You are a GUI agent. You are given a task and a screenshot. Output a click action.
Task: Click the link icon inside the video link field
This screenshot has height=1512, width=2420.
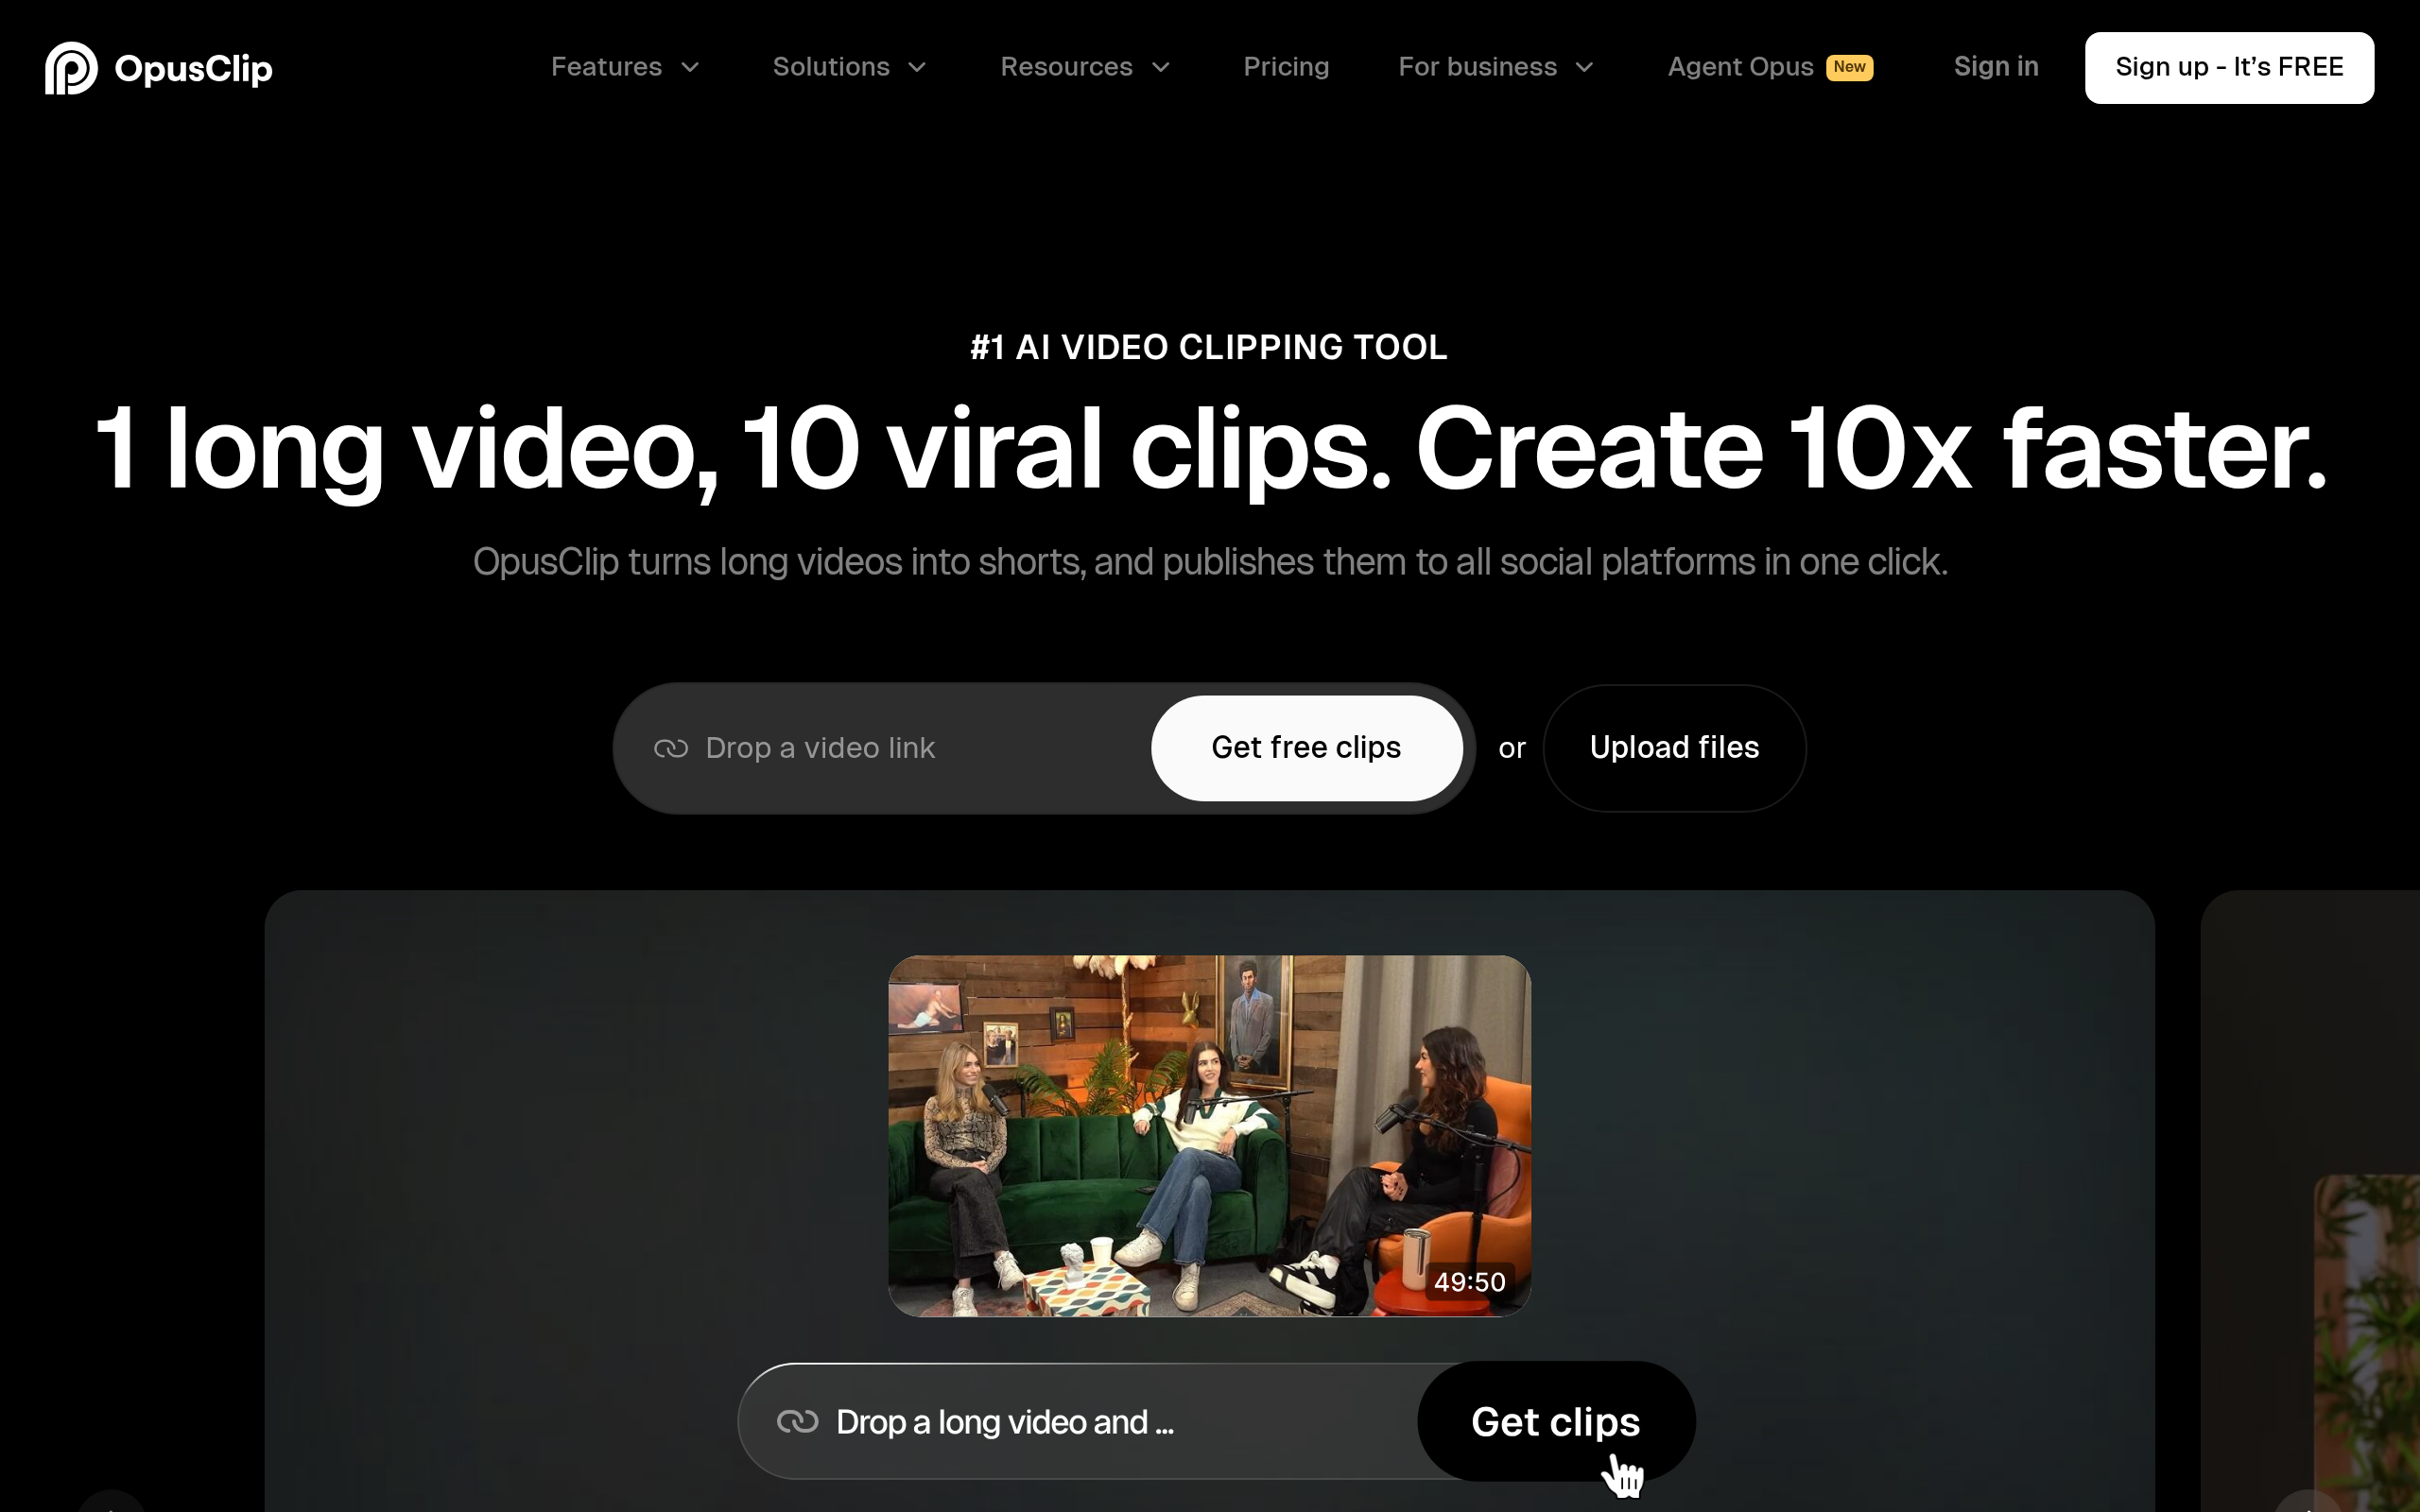tap(671, 748)
